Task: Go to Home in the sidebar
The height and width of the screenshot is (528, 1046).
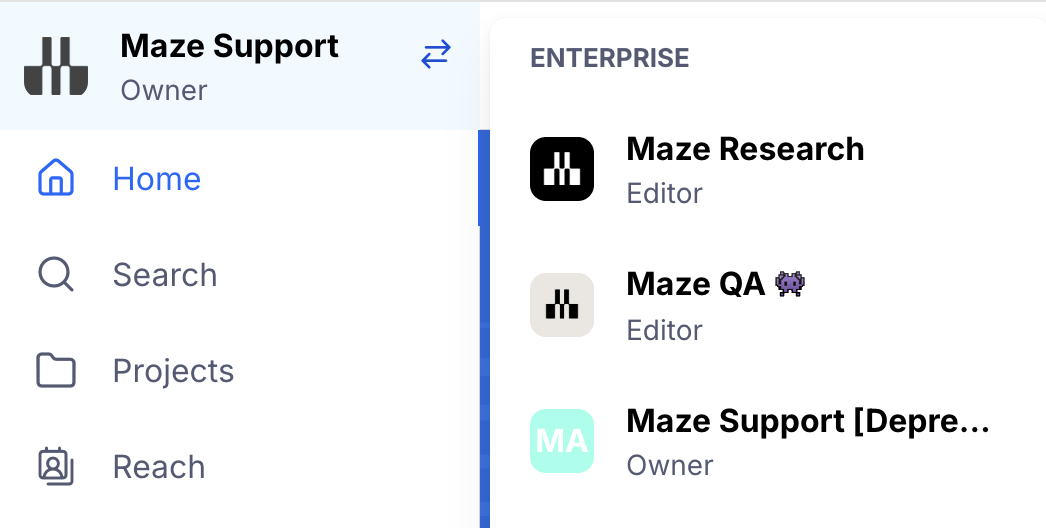Action: [157, 179]
